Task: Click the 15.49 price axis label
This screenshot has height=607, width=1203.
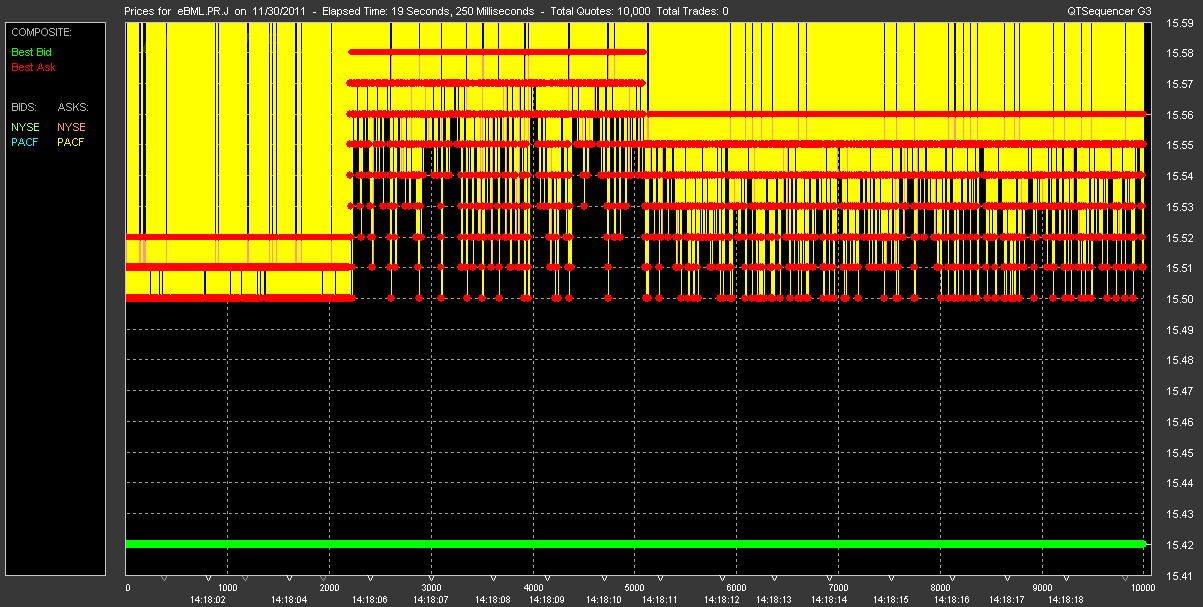Action: (1180, 330)
